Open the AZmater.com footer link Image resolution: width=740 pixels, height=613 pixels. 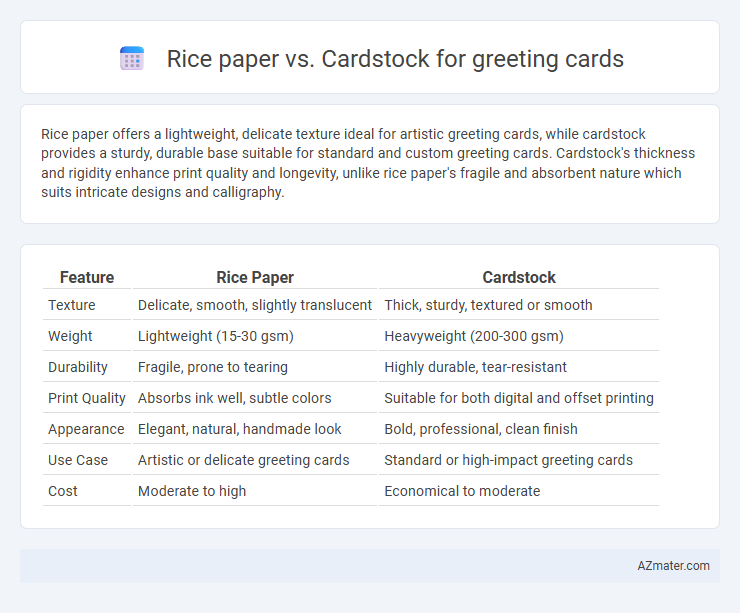(673, 566)
